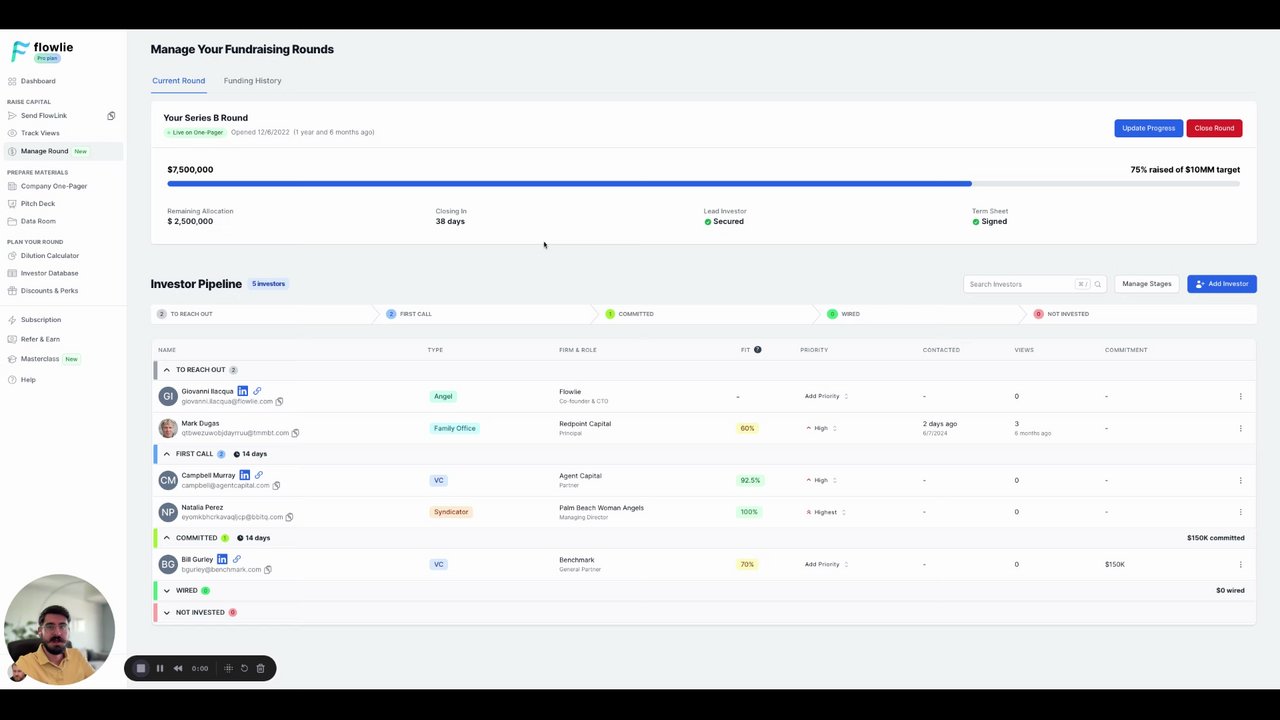This screenshot has height=720, width=1280.
Task: Click the magnifier icon in Search Investors
Action: pos(1097,284)
